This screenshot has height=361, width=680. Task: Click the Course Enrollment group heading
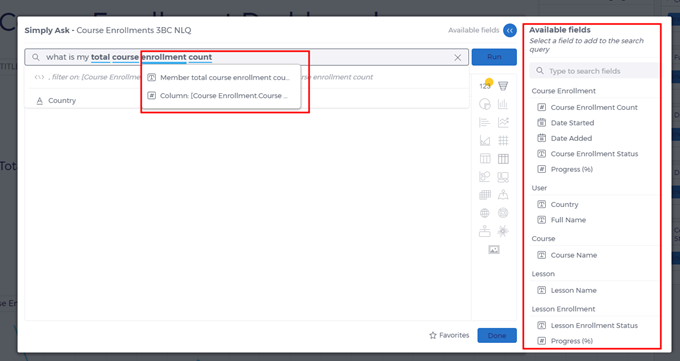coord(563,91)
